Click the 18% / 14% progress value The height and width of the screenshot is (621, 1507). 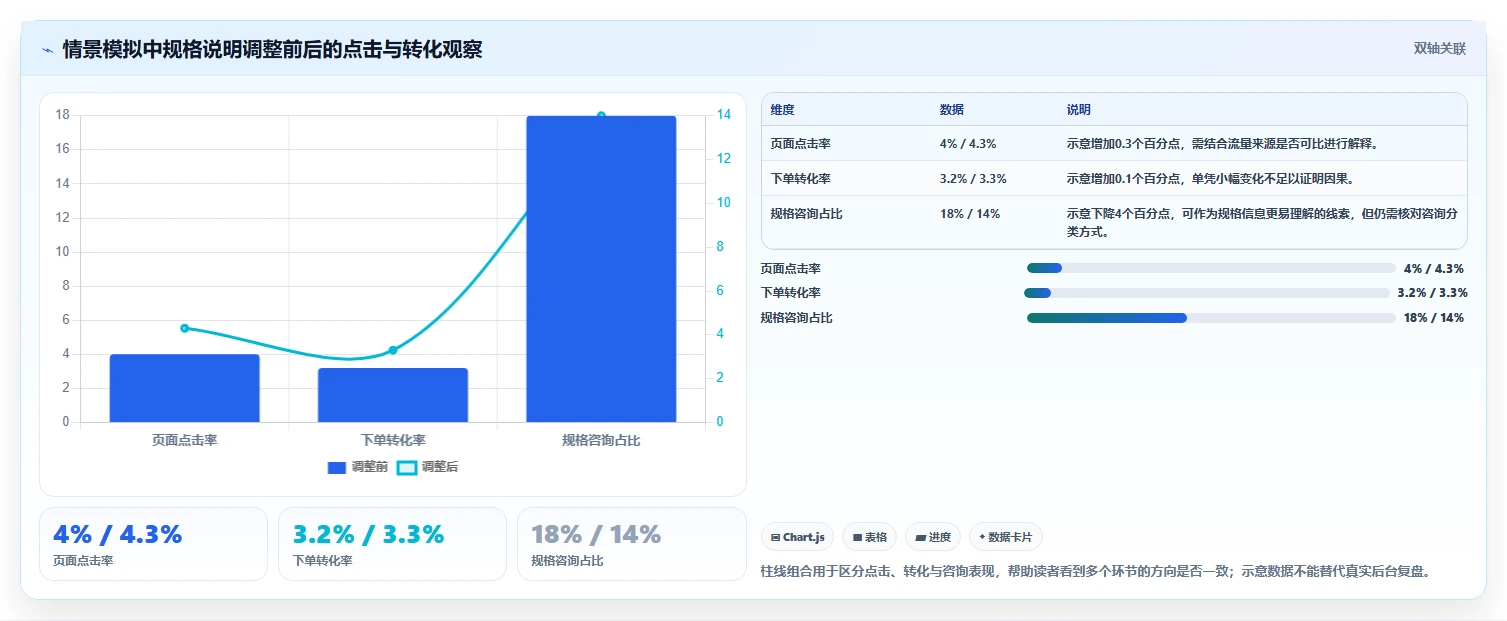1434,318
